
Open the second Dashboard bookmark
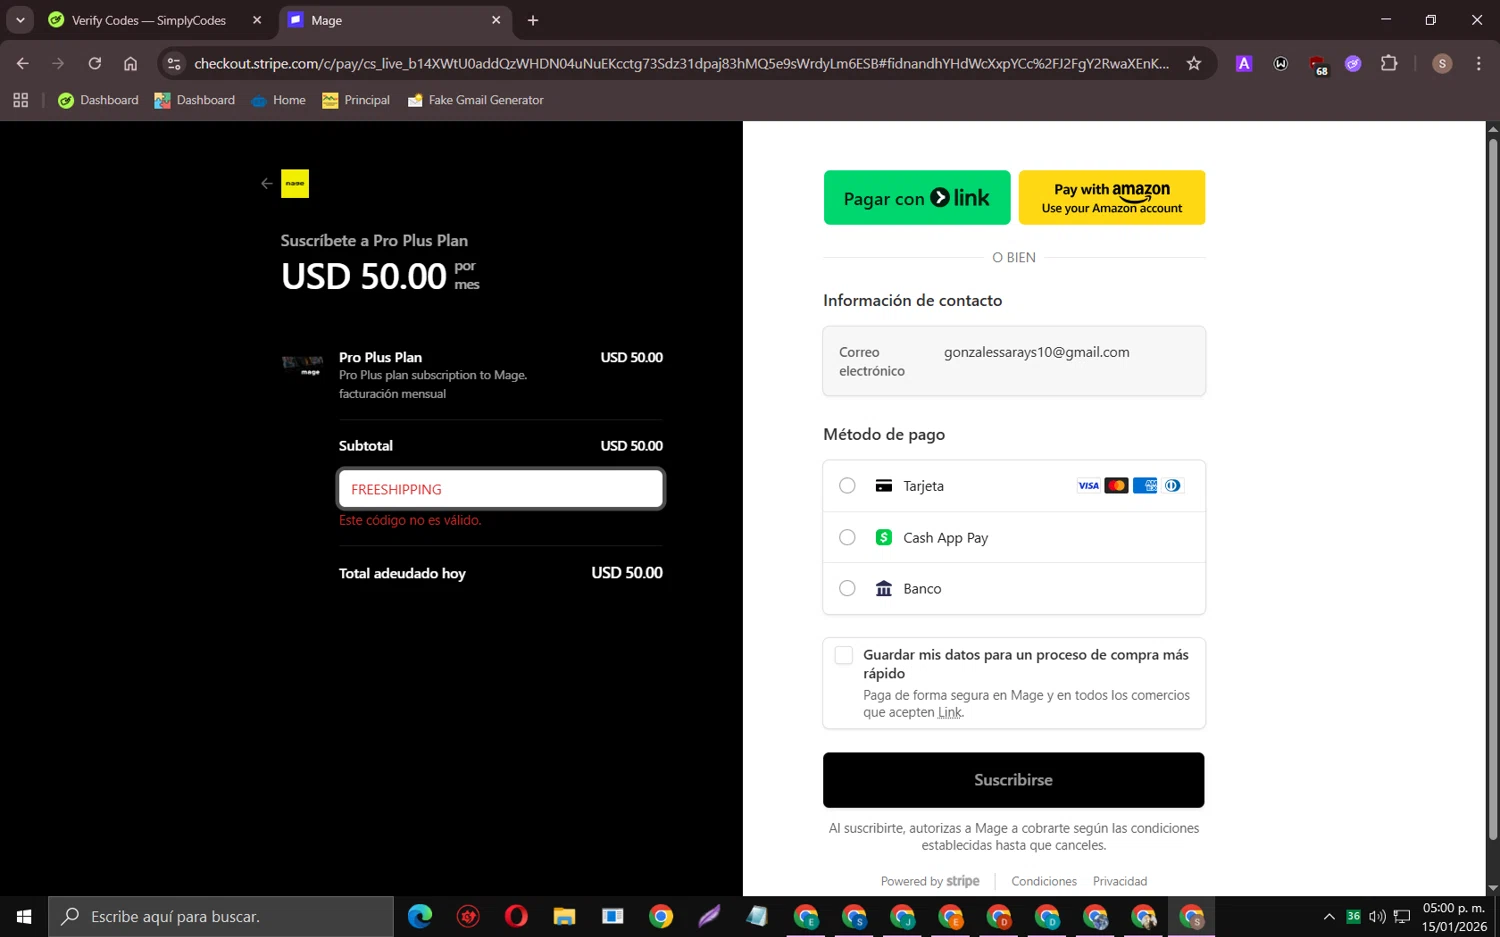[194, 100]
